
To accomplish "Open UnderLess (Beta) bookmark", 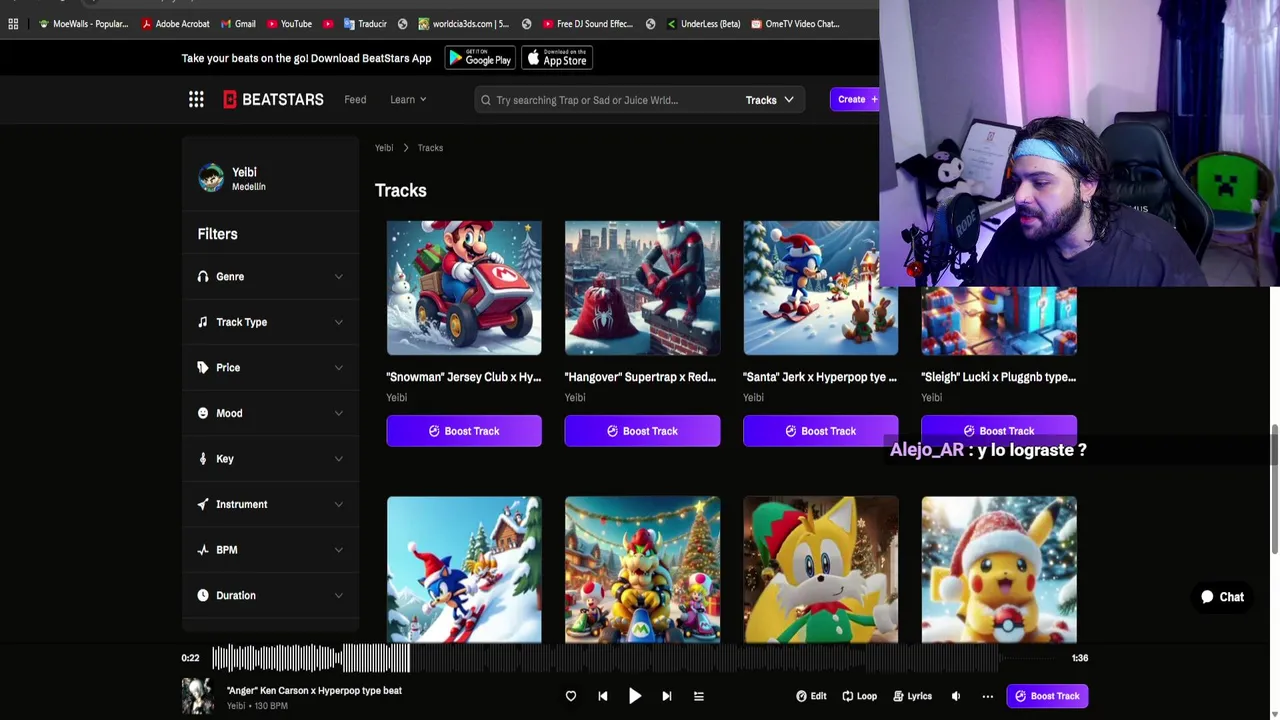I will 704,24.
